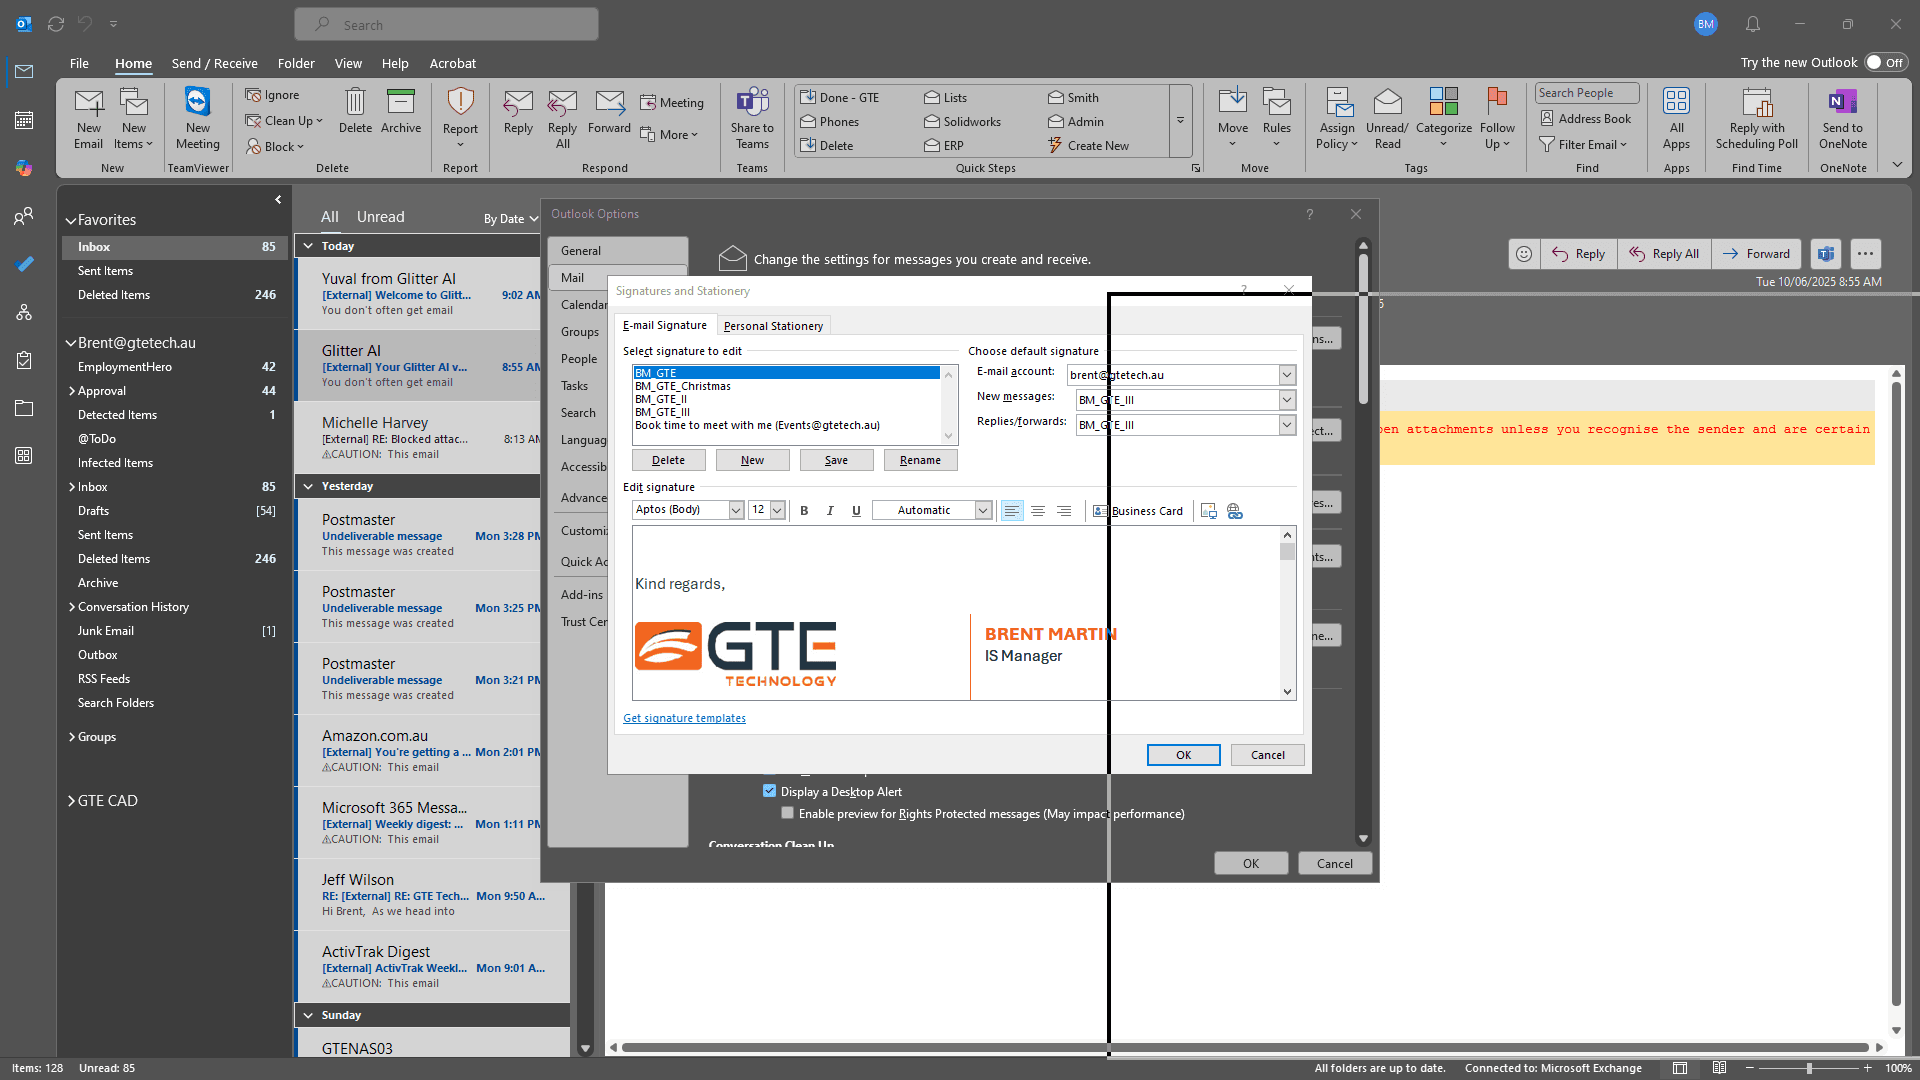Click the Categorize icon
The image size is (1920, 1080).
click(x=1444, y=118)
